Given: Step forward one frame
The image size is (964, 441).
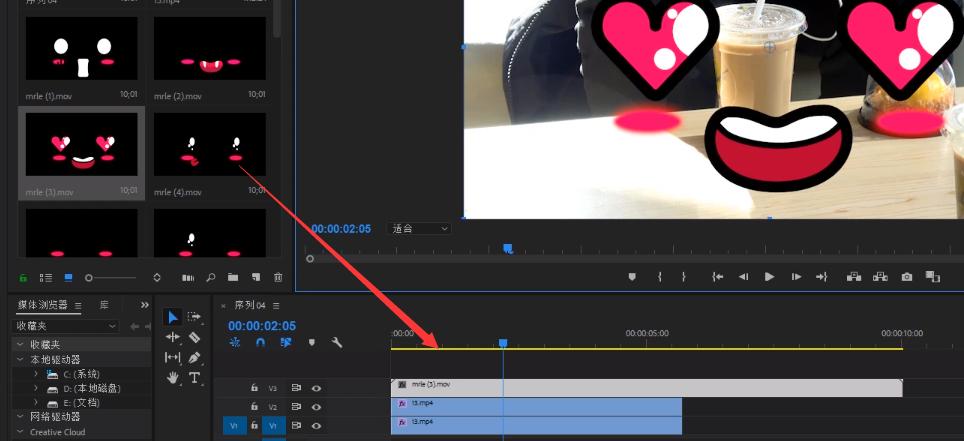Looking at the screenshot, I should (796, 277).
